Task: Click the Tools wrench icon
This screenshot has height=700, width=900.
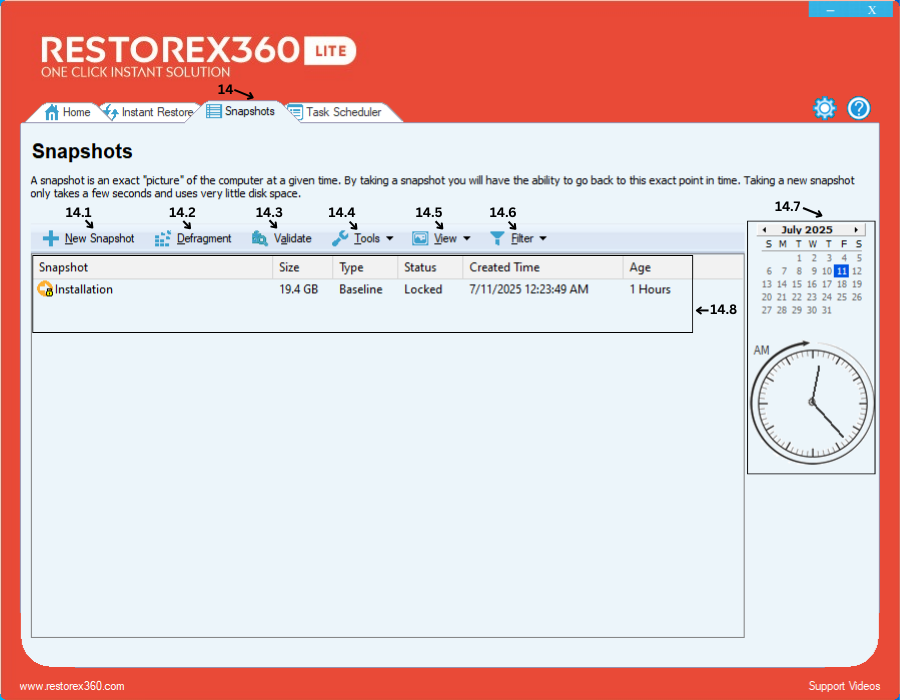Action: coord(340,239)
